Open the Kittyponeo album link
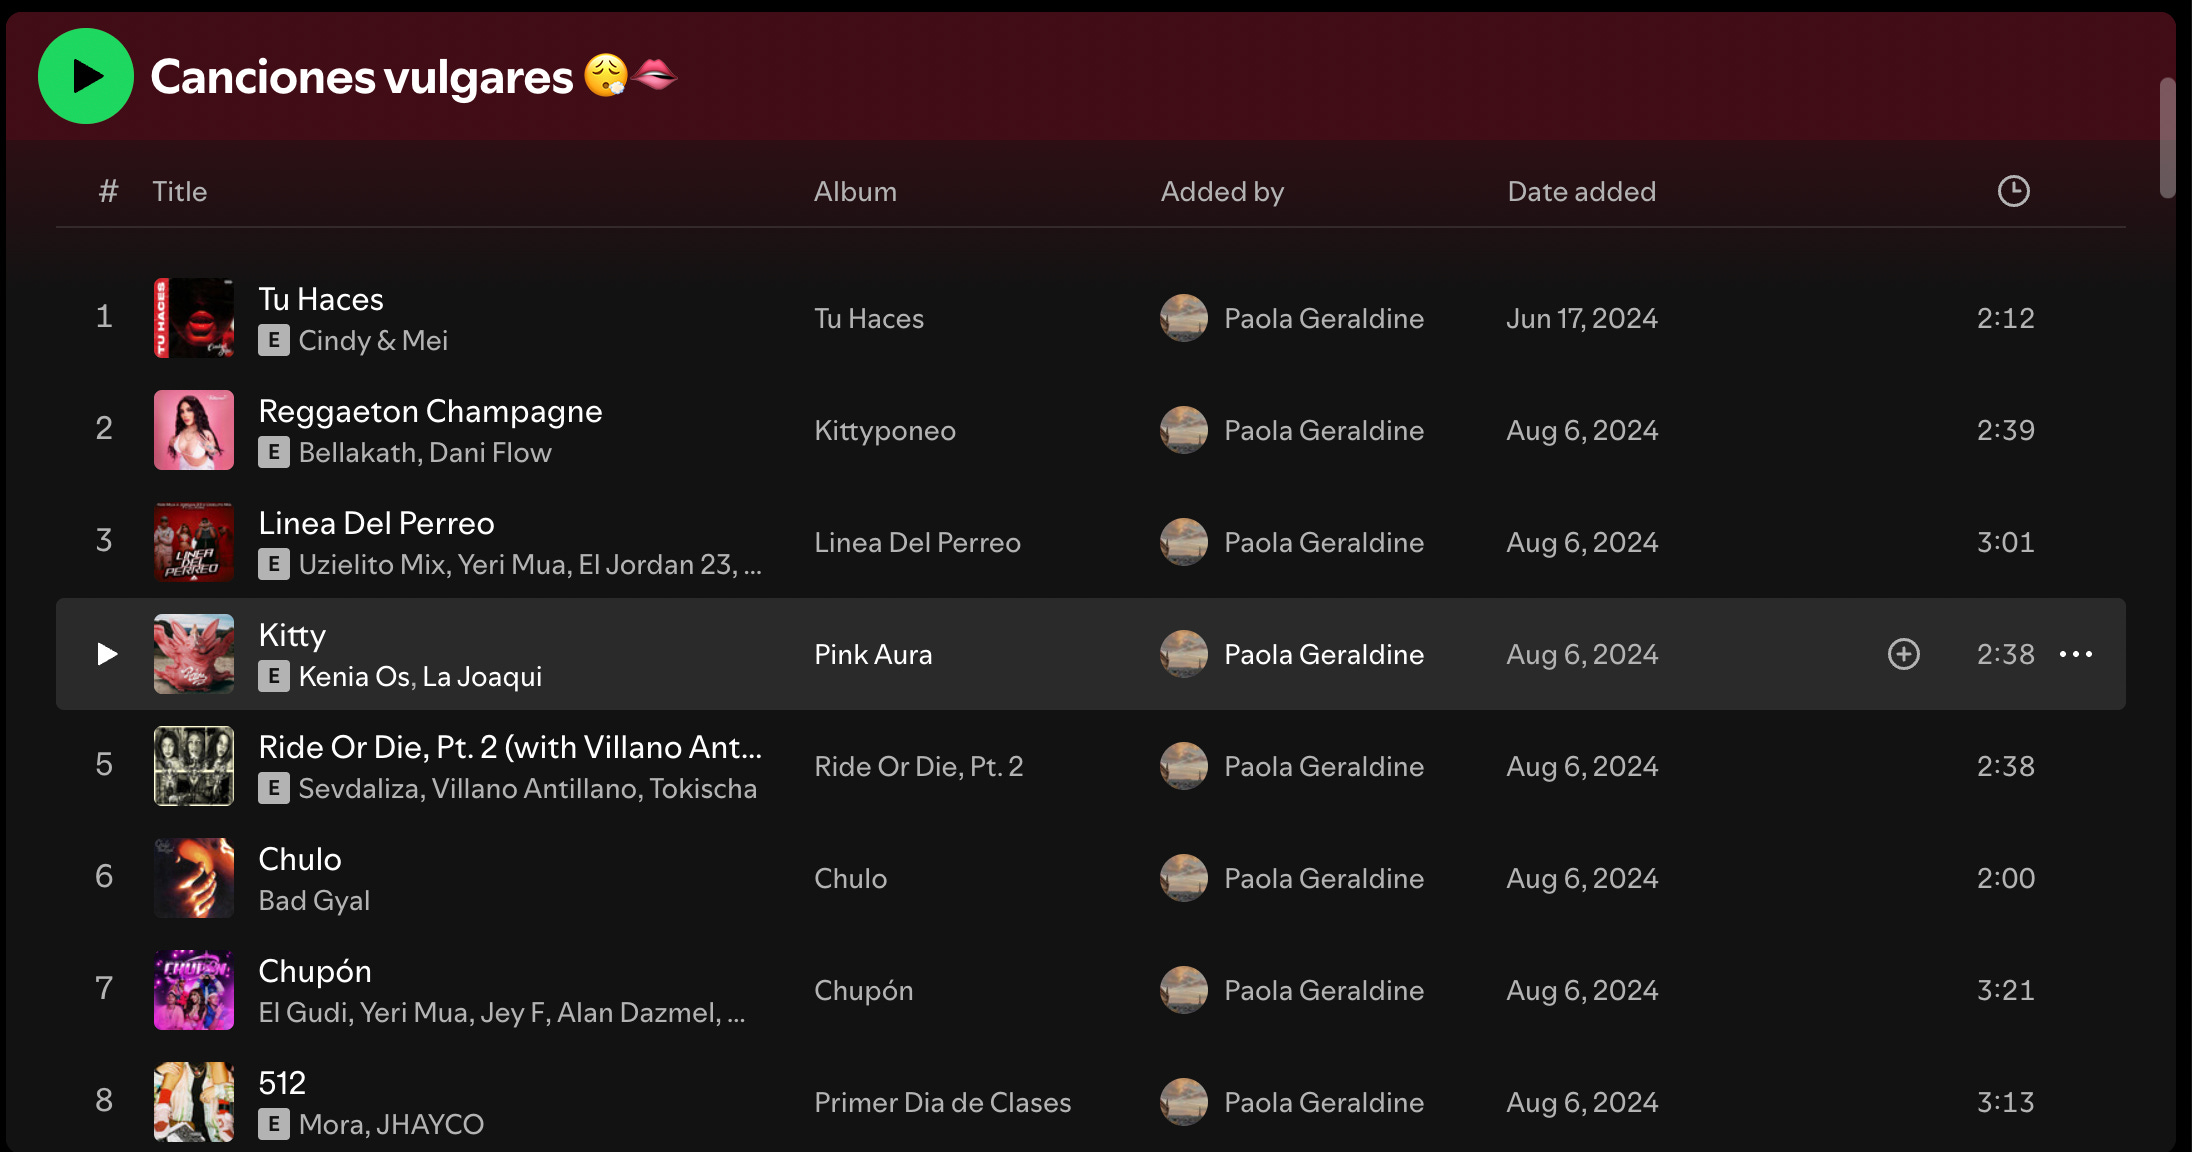Screen dimensions: 2192x1152 tap(885, 430)
